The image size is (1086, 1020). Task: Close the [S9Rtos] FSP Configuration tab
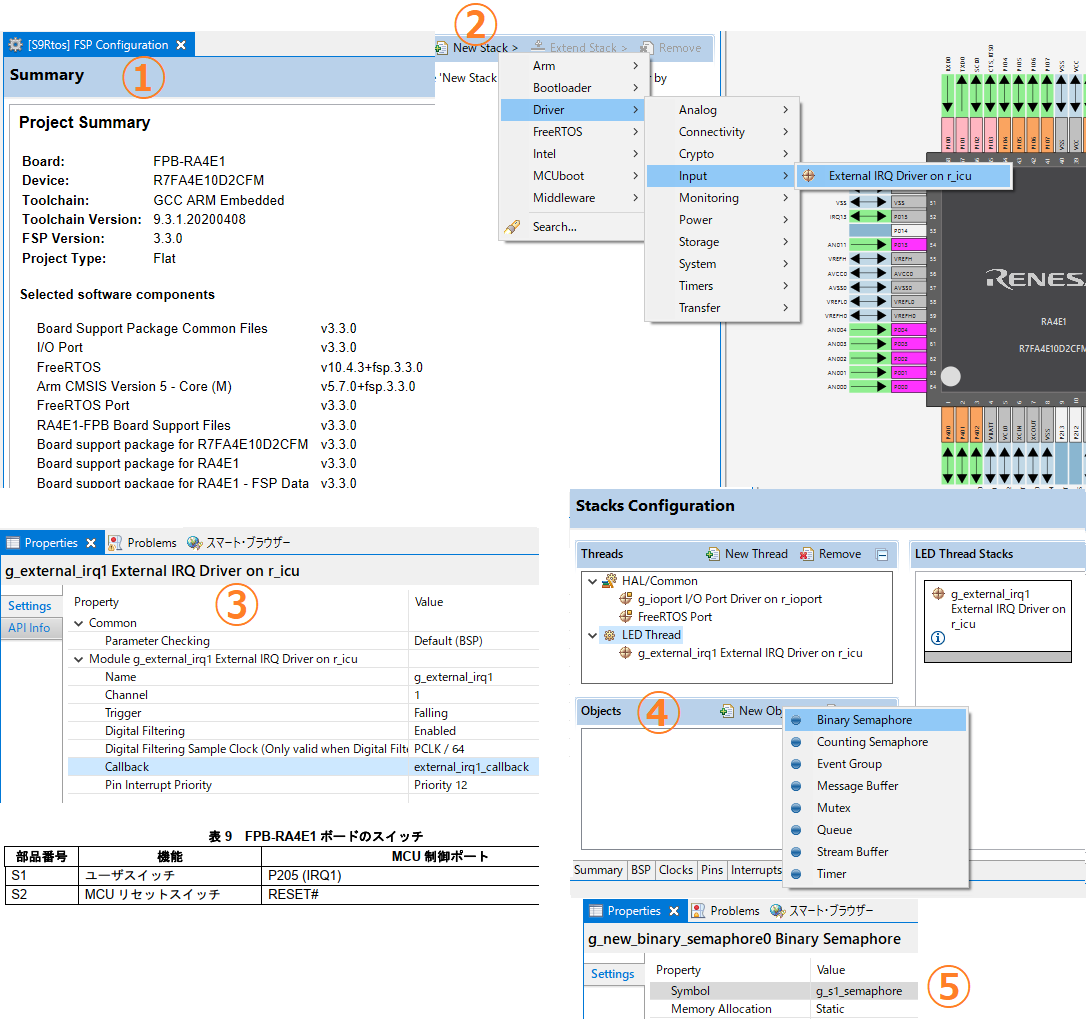[181, 45]
